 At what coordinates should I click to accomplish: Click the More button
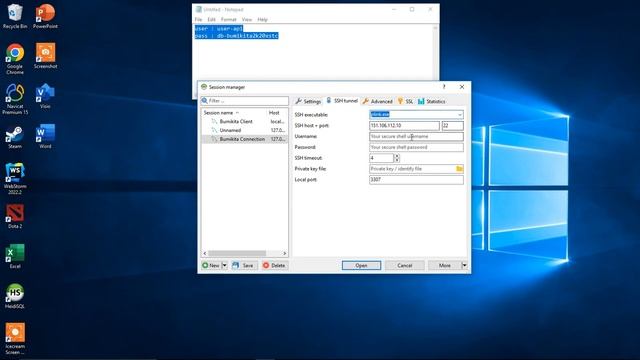pyautogui.click(x=444, y=265)
